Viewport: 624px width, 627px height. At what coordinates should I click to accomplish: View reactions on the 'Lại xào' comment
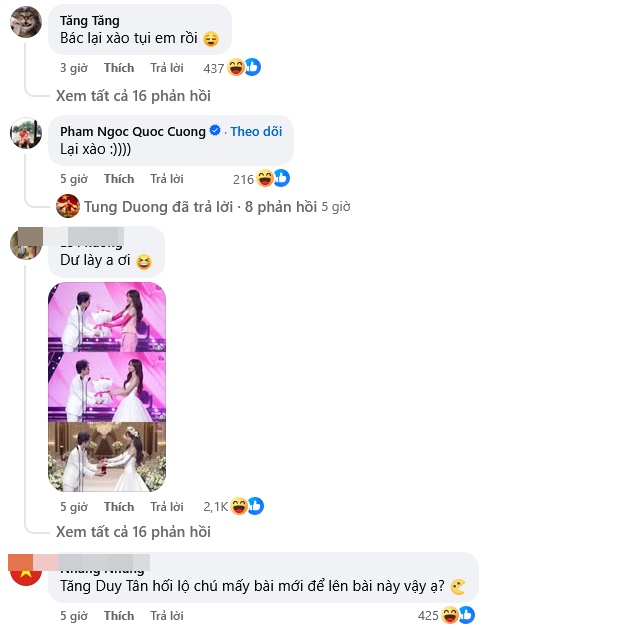tap(261, 178)
